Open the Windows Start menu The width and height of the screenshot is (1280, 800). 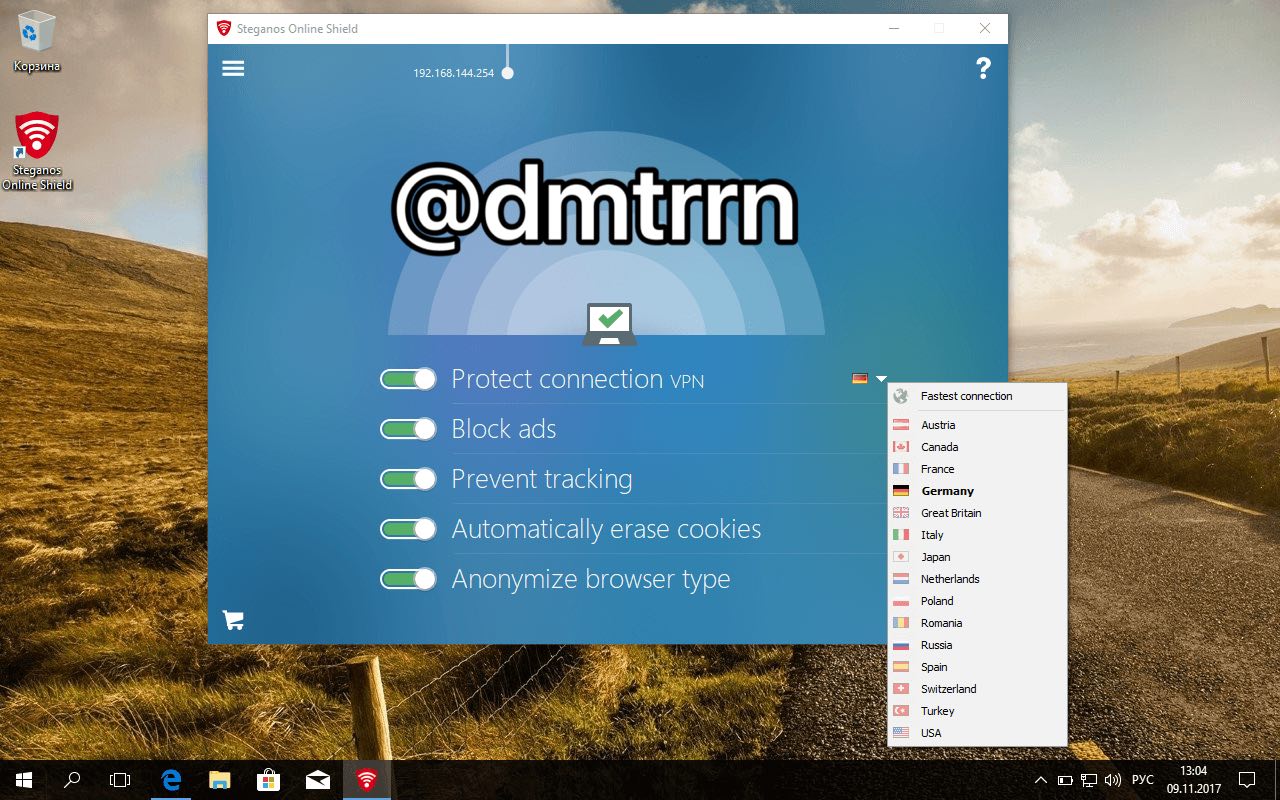(x=24, y=780)
